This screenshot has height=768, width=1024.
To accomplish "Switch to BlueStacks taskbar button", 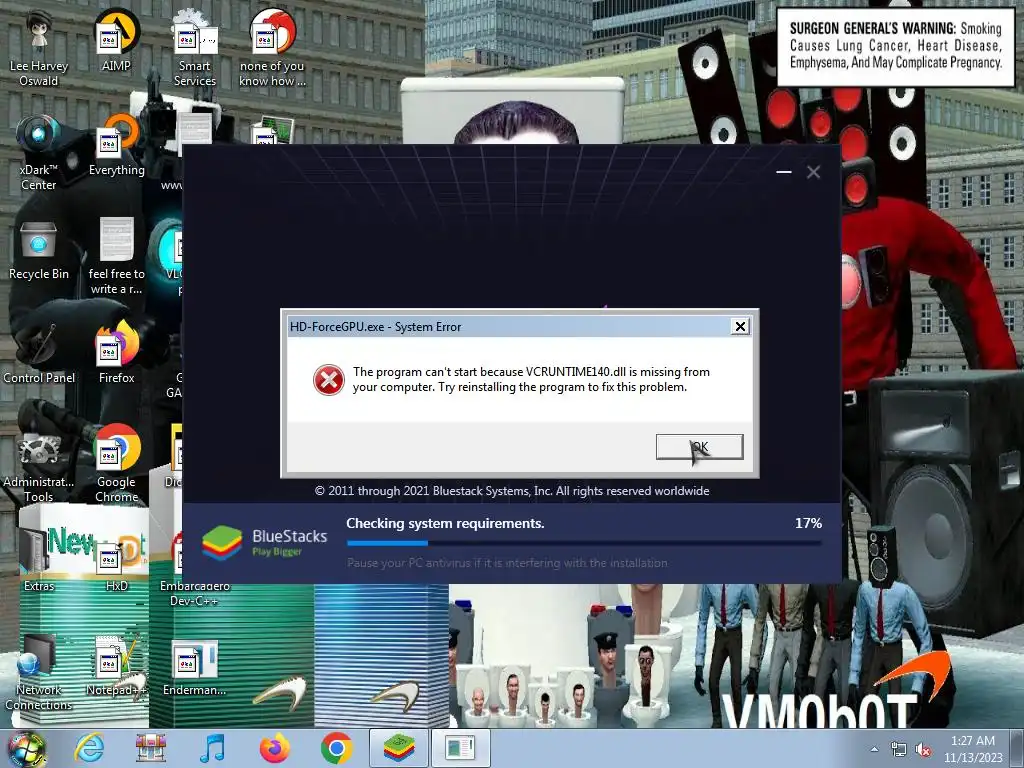I will click(x=399, y=748).
